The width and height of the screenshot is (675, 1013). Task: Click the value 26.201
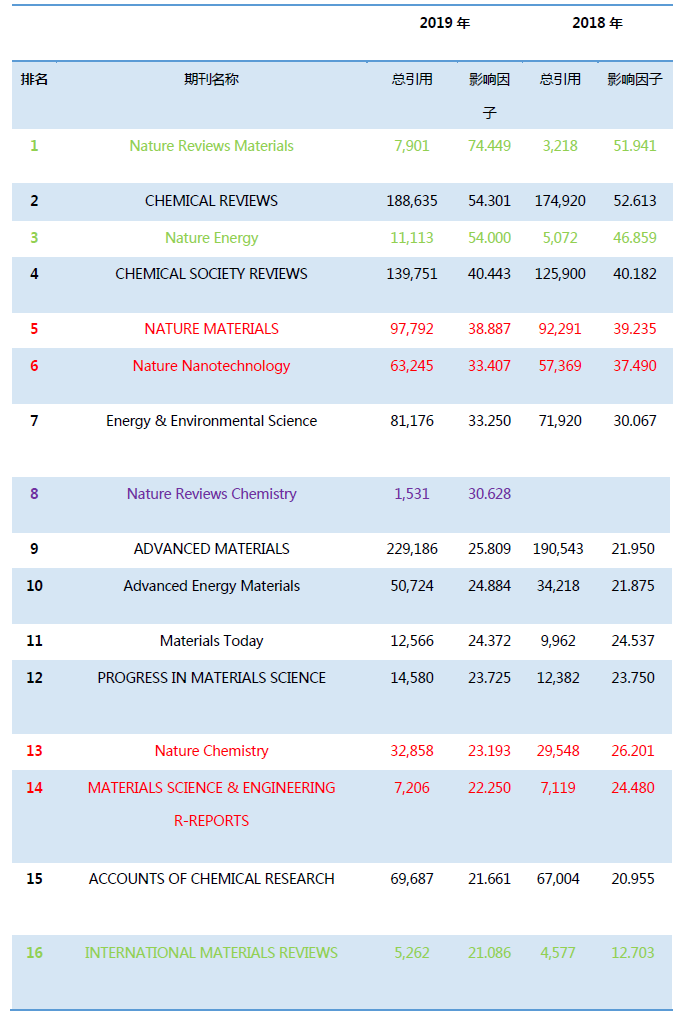tap(632, 751)
